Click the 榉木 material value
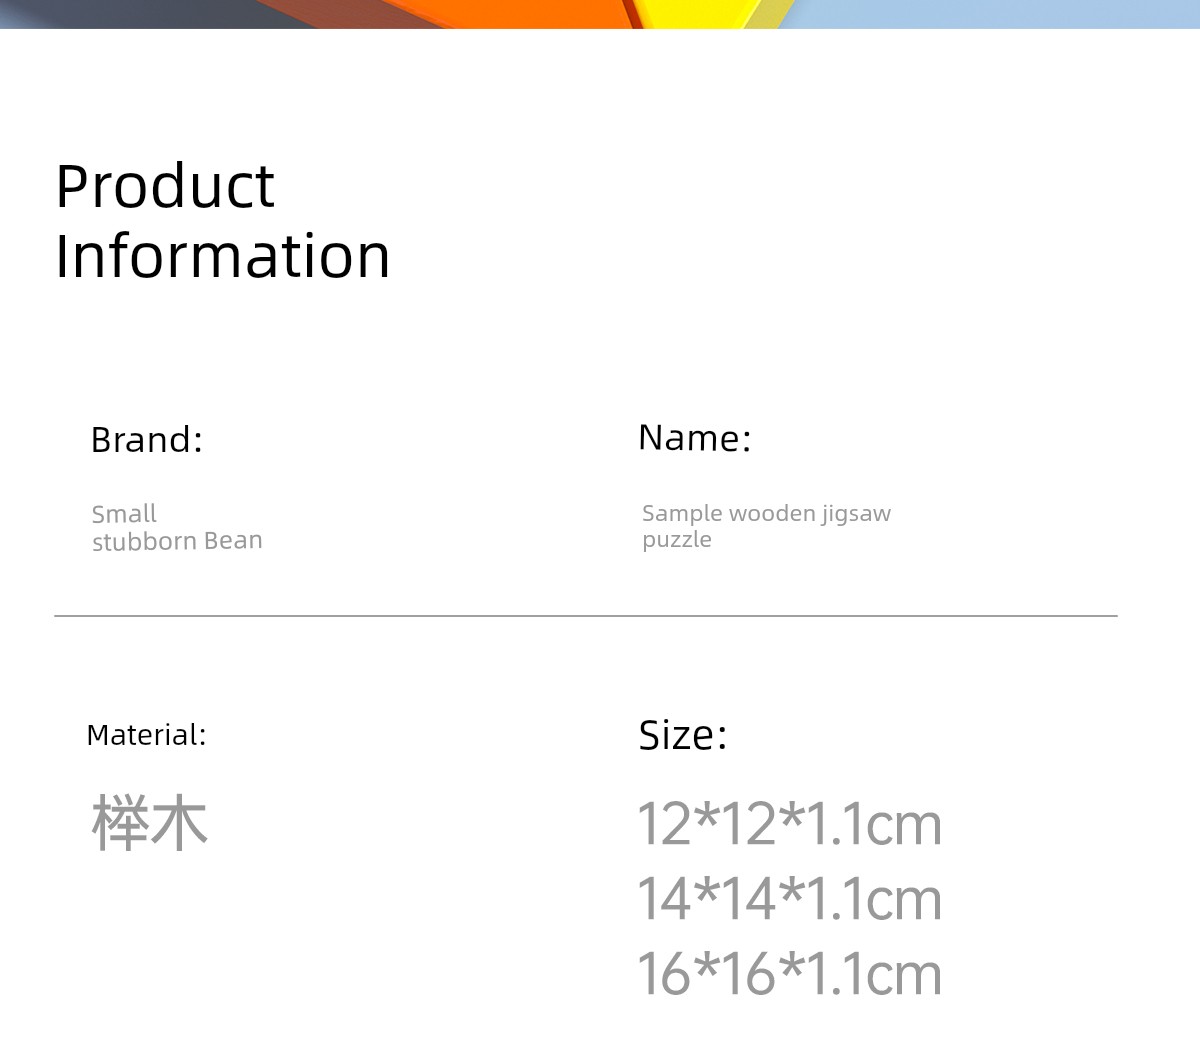This screenshot has height=1043, width=1200. click(149, 824)
